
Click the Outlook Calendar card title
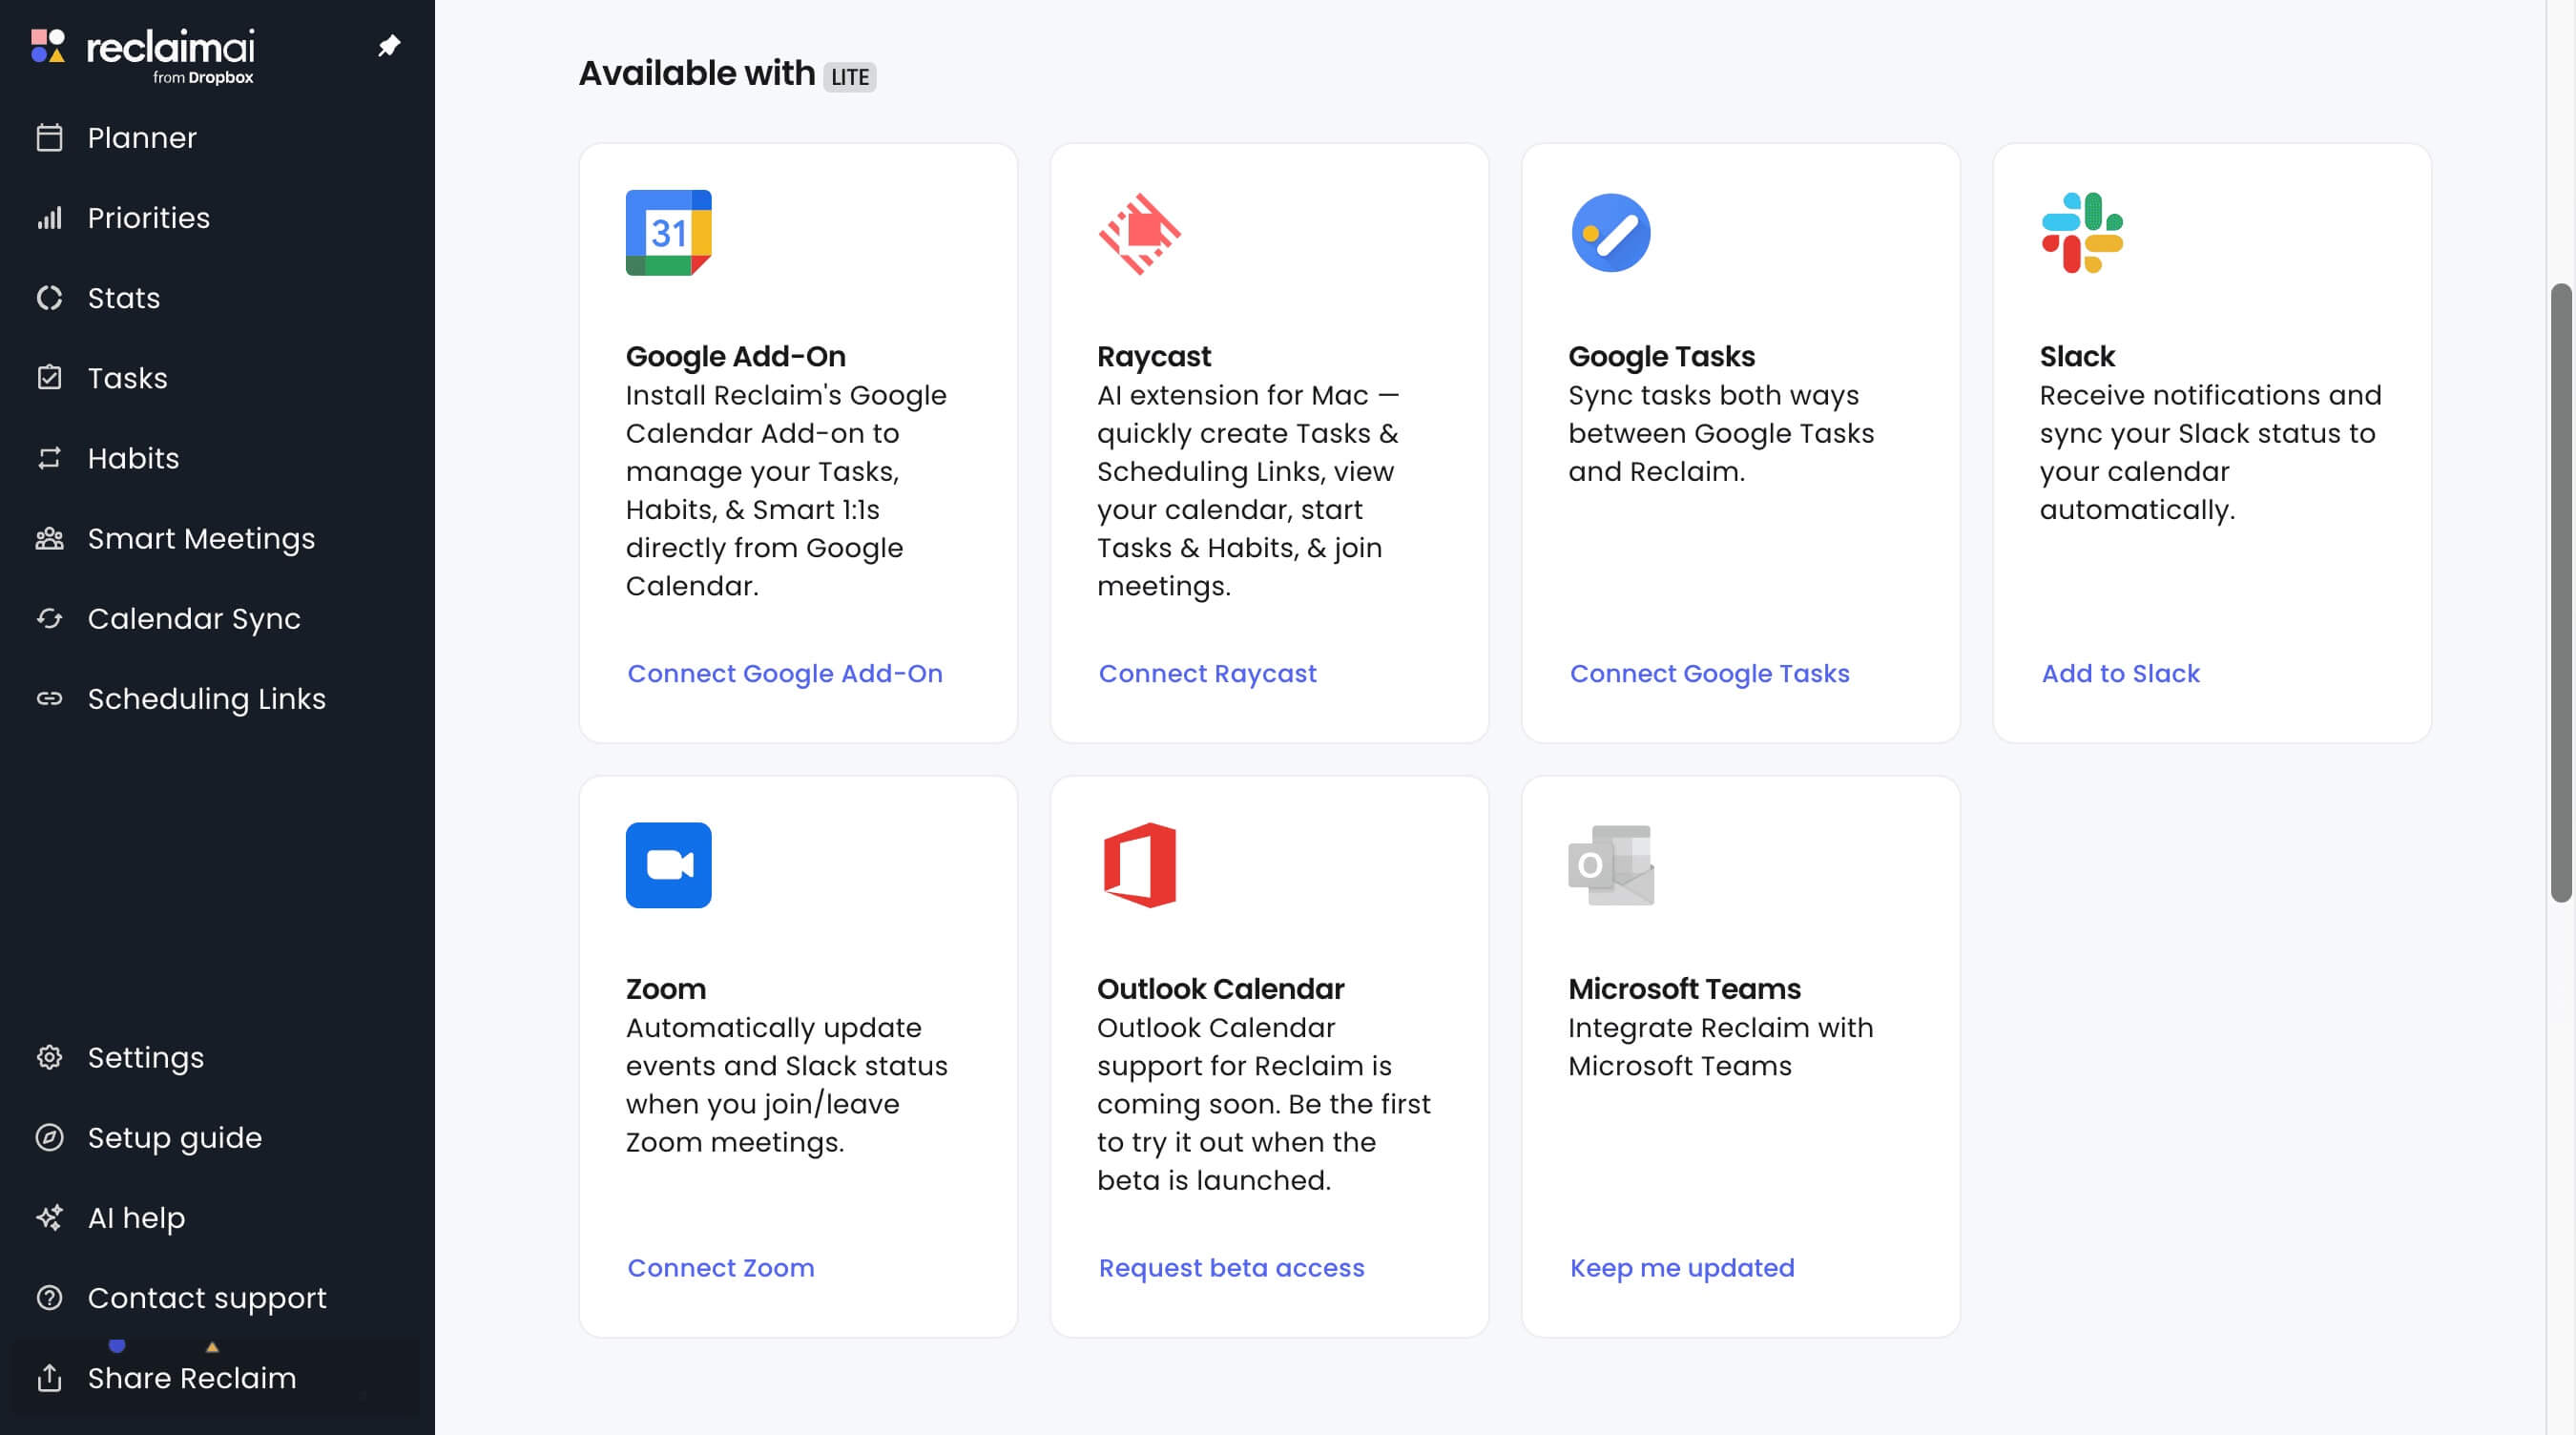(1220, 988)
